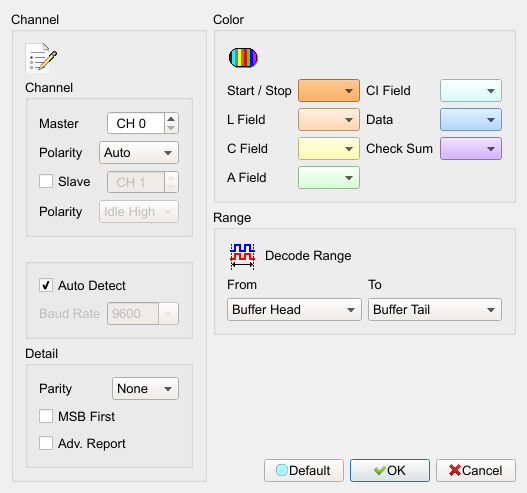Confirm settings with the OK button
527x493 pixels.
click(390, 470)
